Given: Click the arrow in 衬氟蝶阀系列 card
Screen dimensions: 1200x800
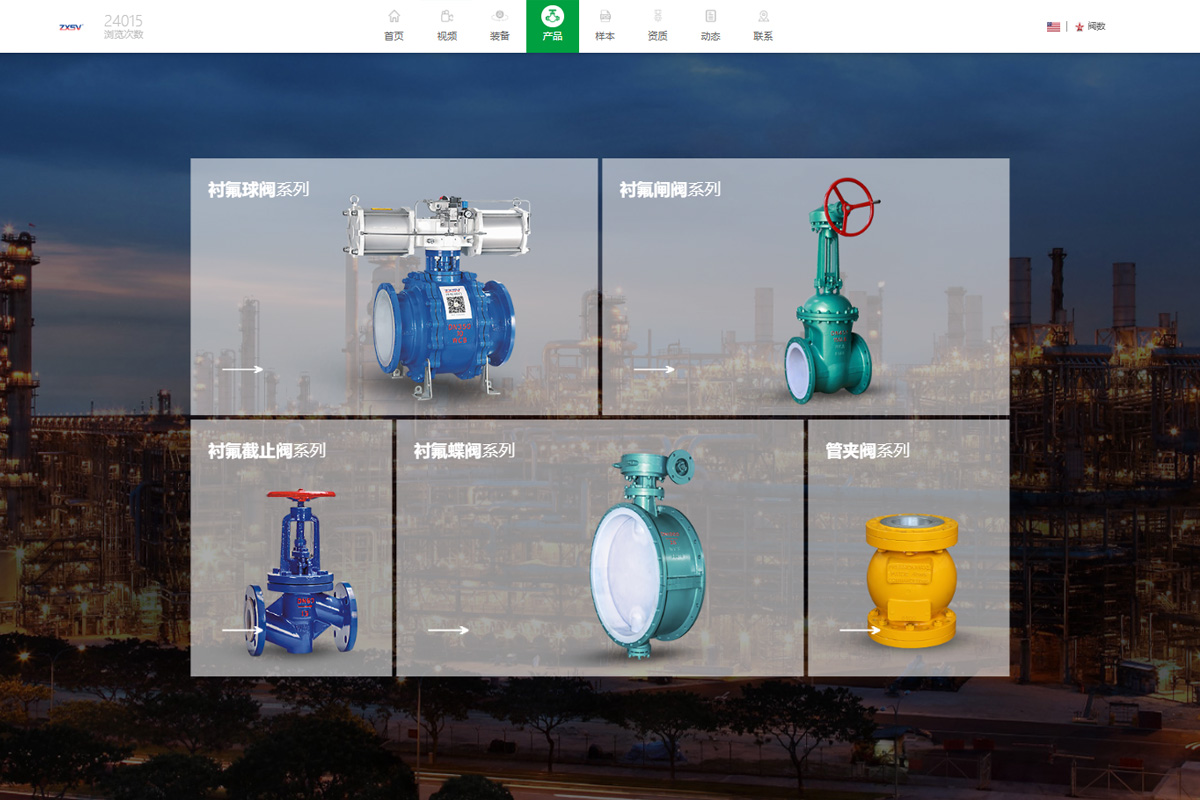Looking at the screenshot, I should pos(448,631).
